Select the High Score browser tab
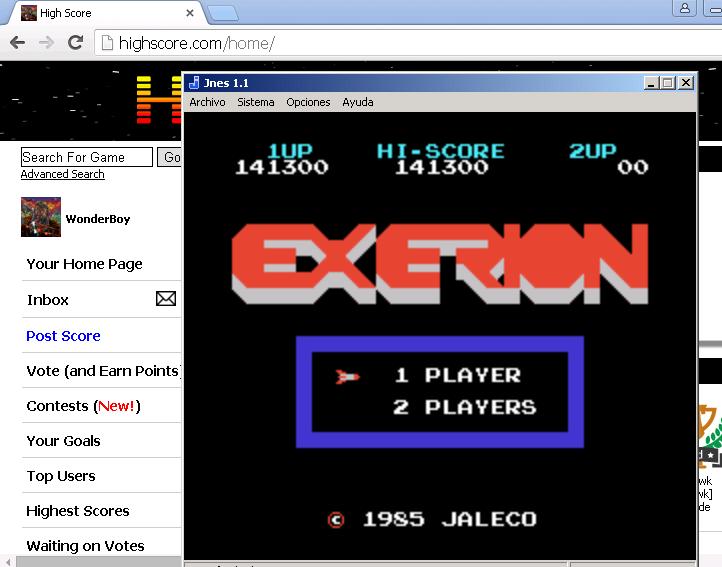Image resolution: width=722 pixels, height=567 pixels. coord(108,13)
